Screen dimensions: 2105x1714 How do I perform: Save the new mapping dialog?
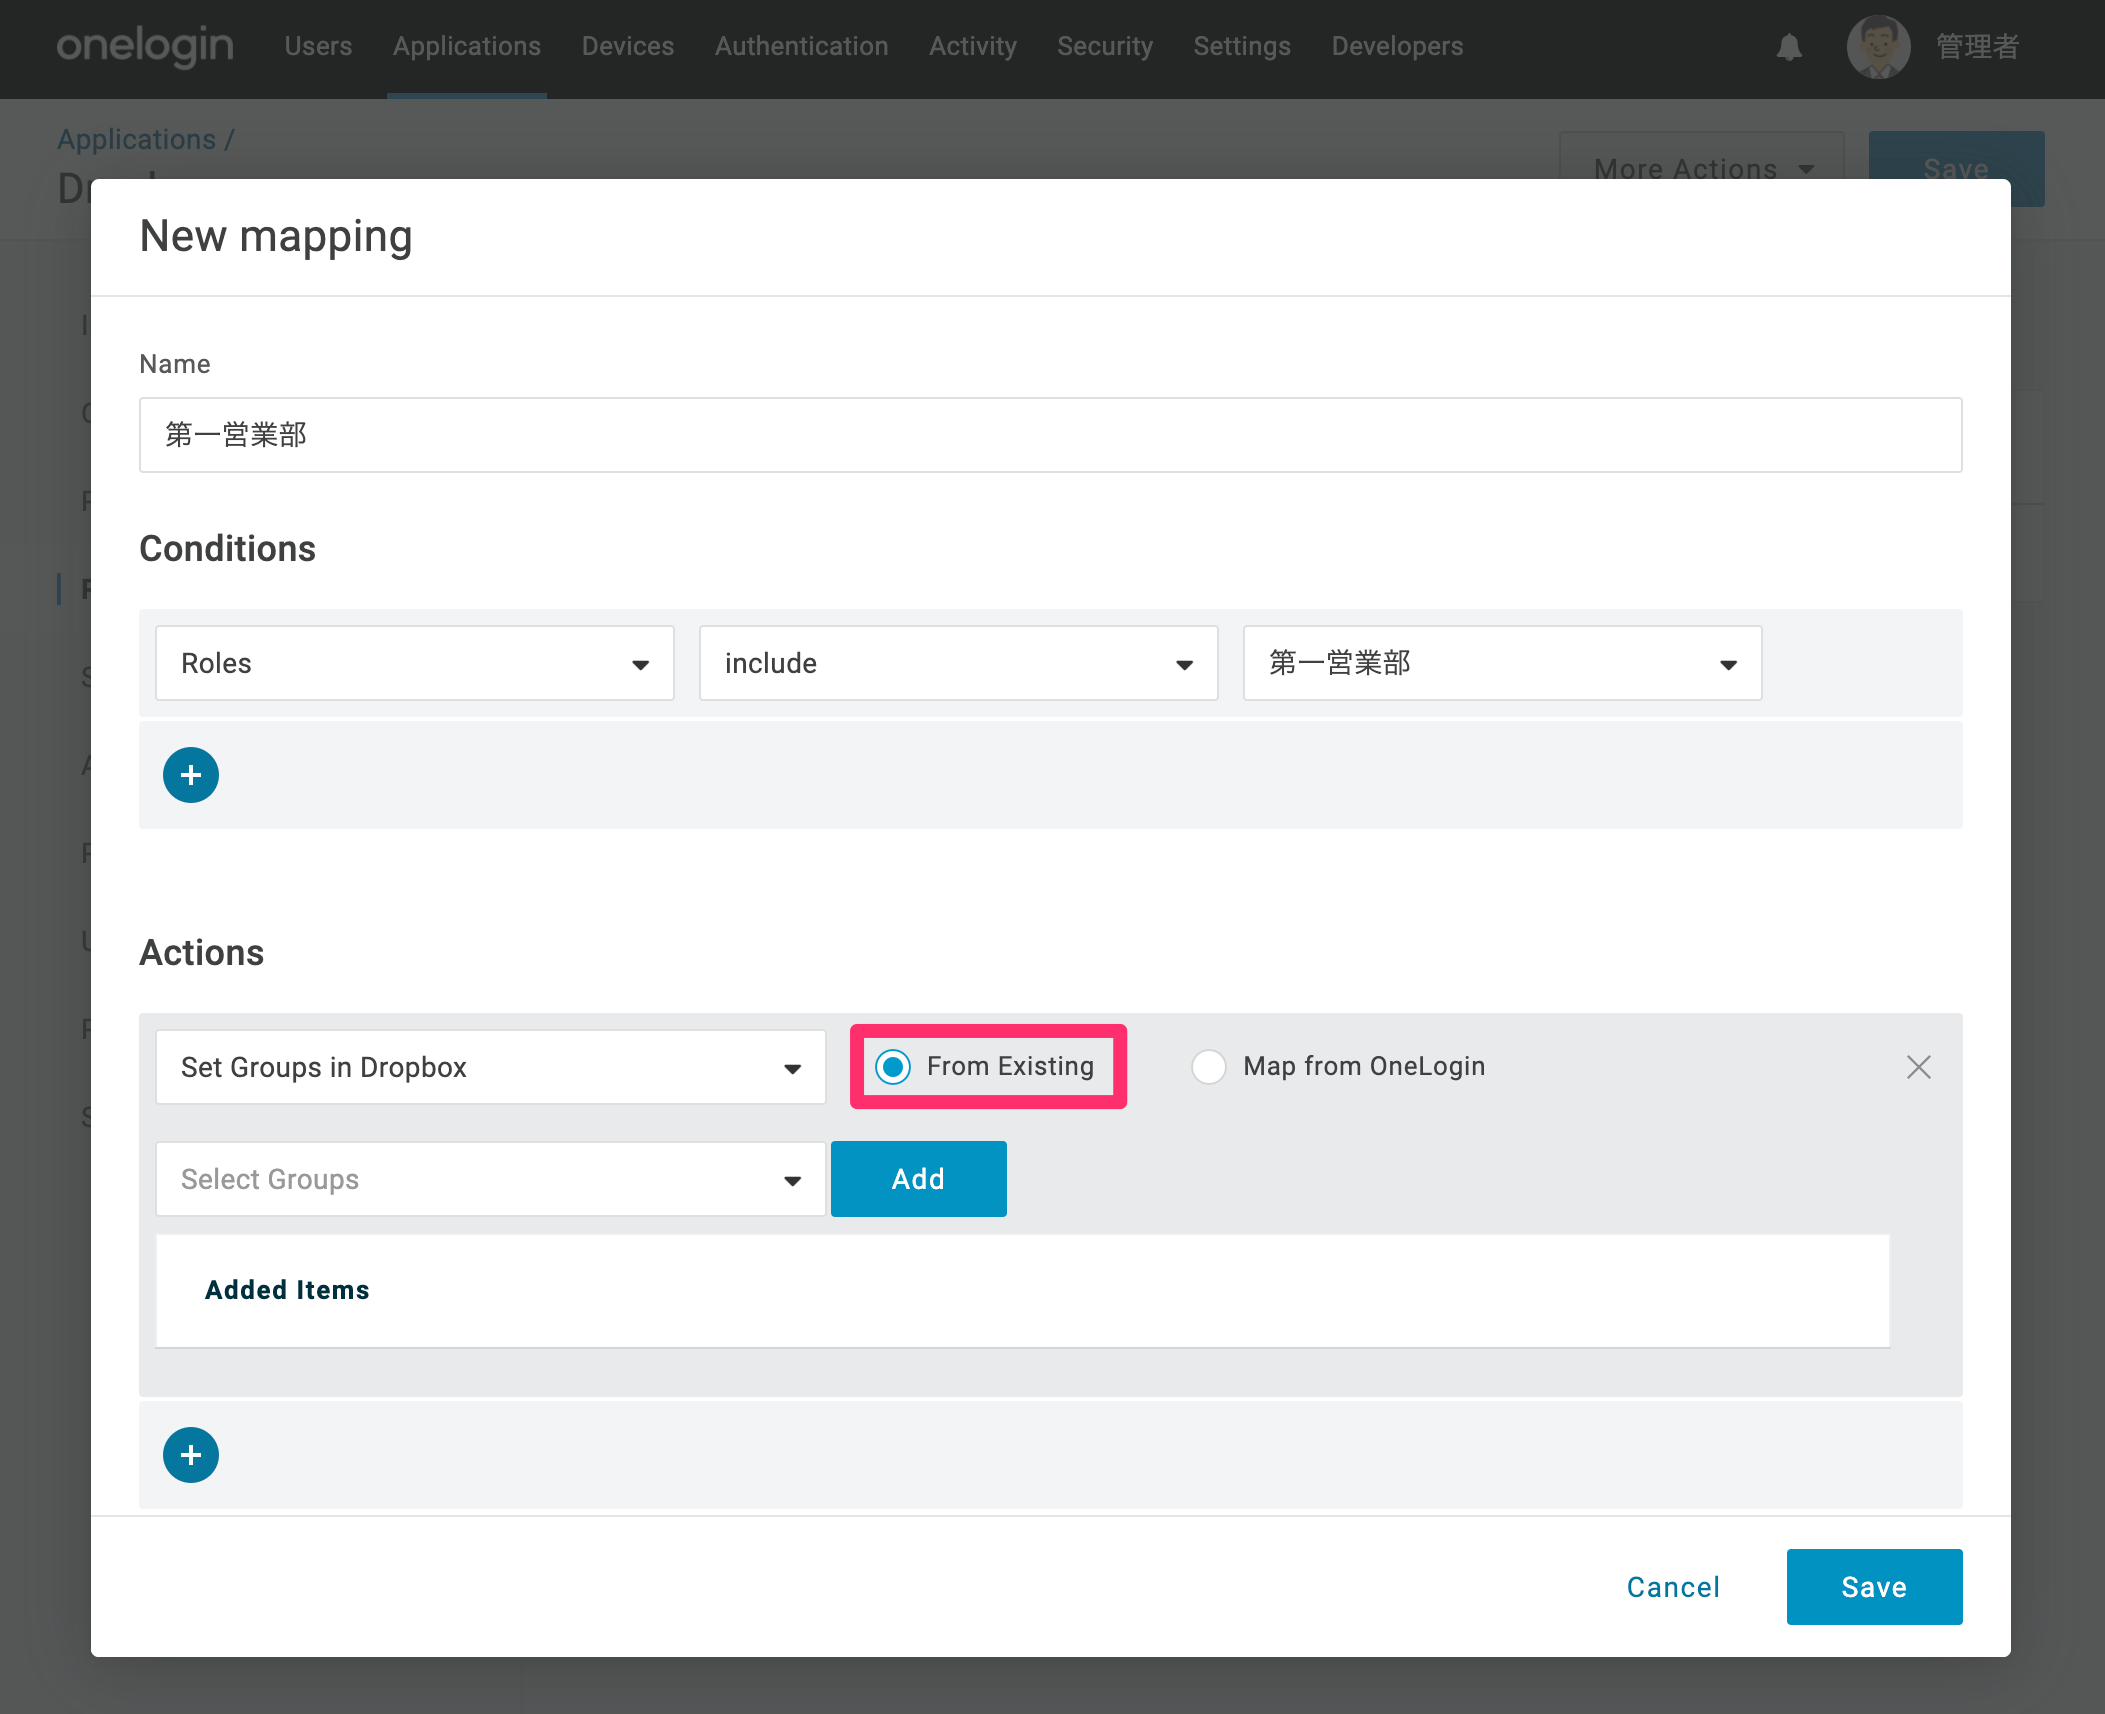click(x=1875, y=1587)
